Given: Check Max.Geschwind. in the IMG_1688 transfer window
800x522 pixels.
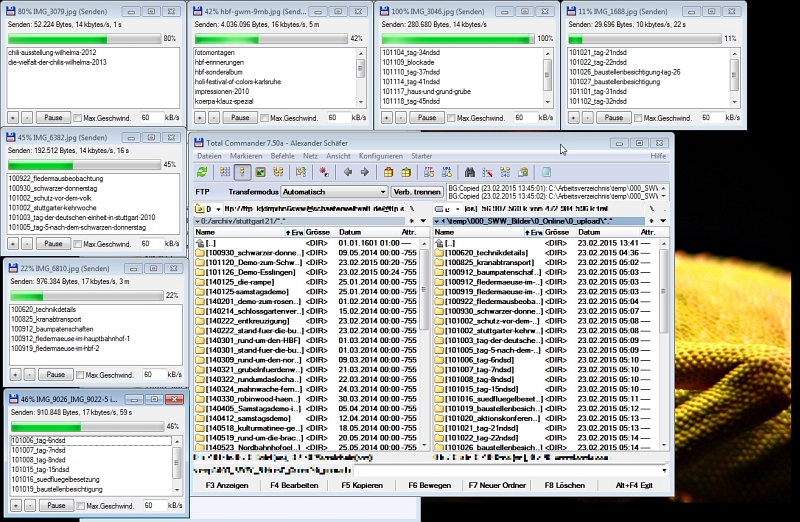Looking at the screenshot, I should pos(640,118).
